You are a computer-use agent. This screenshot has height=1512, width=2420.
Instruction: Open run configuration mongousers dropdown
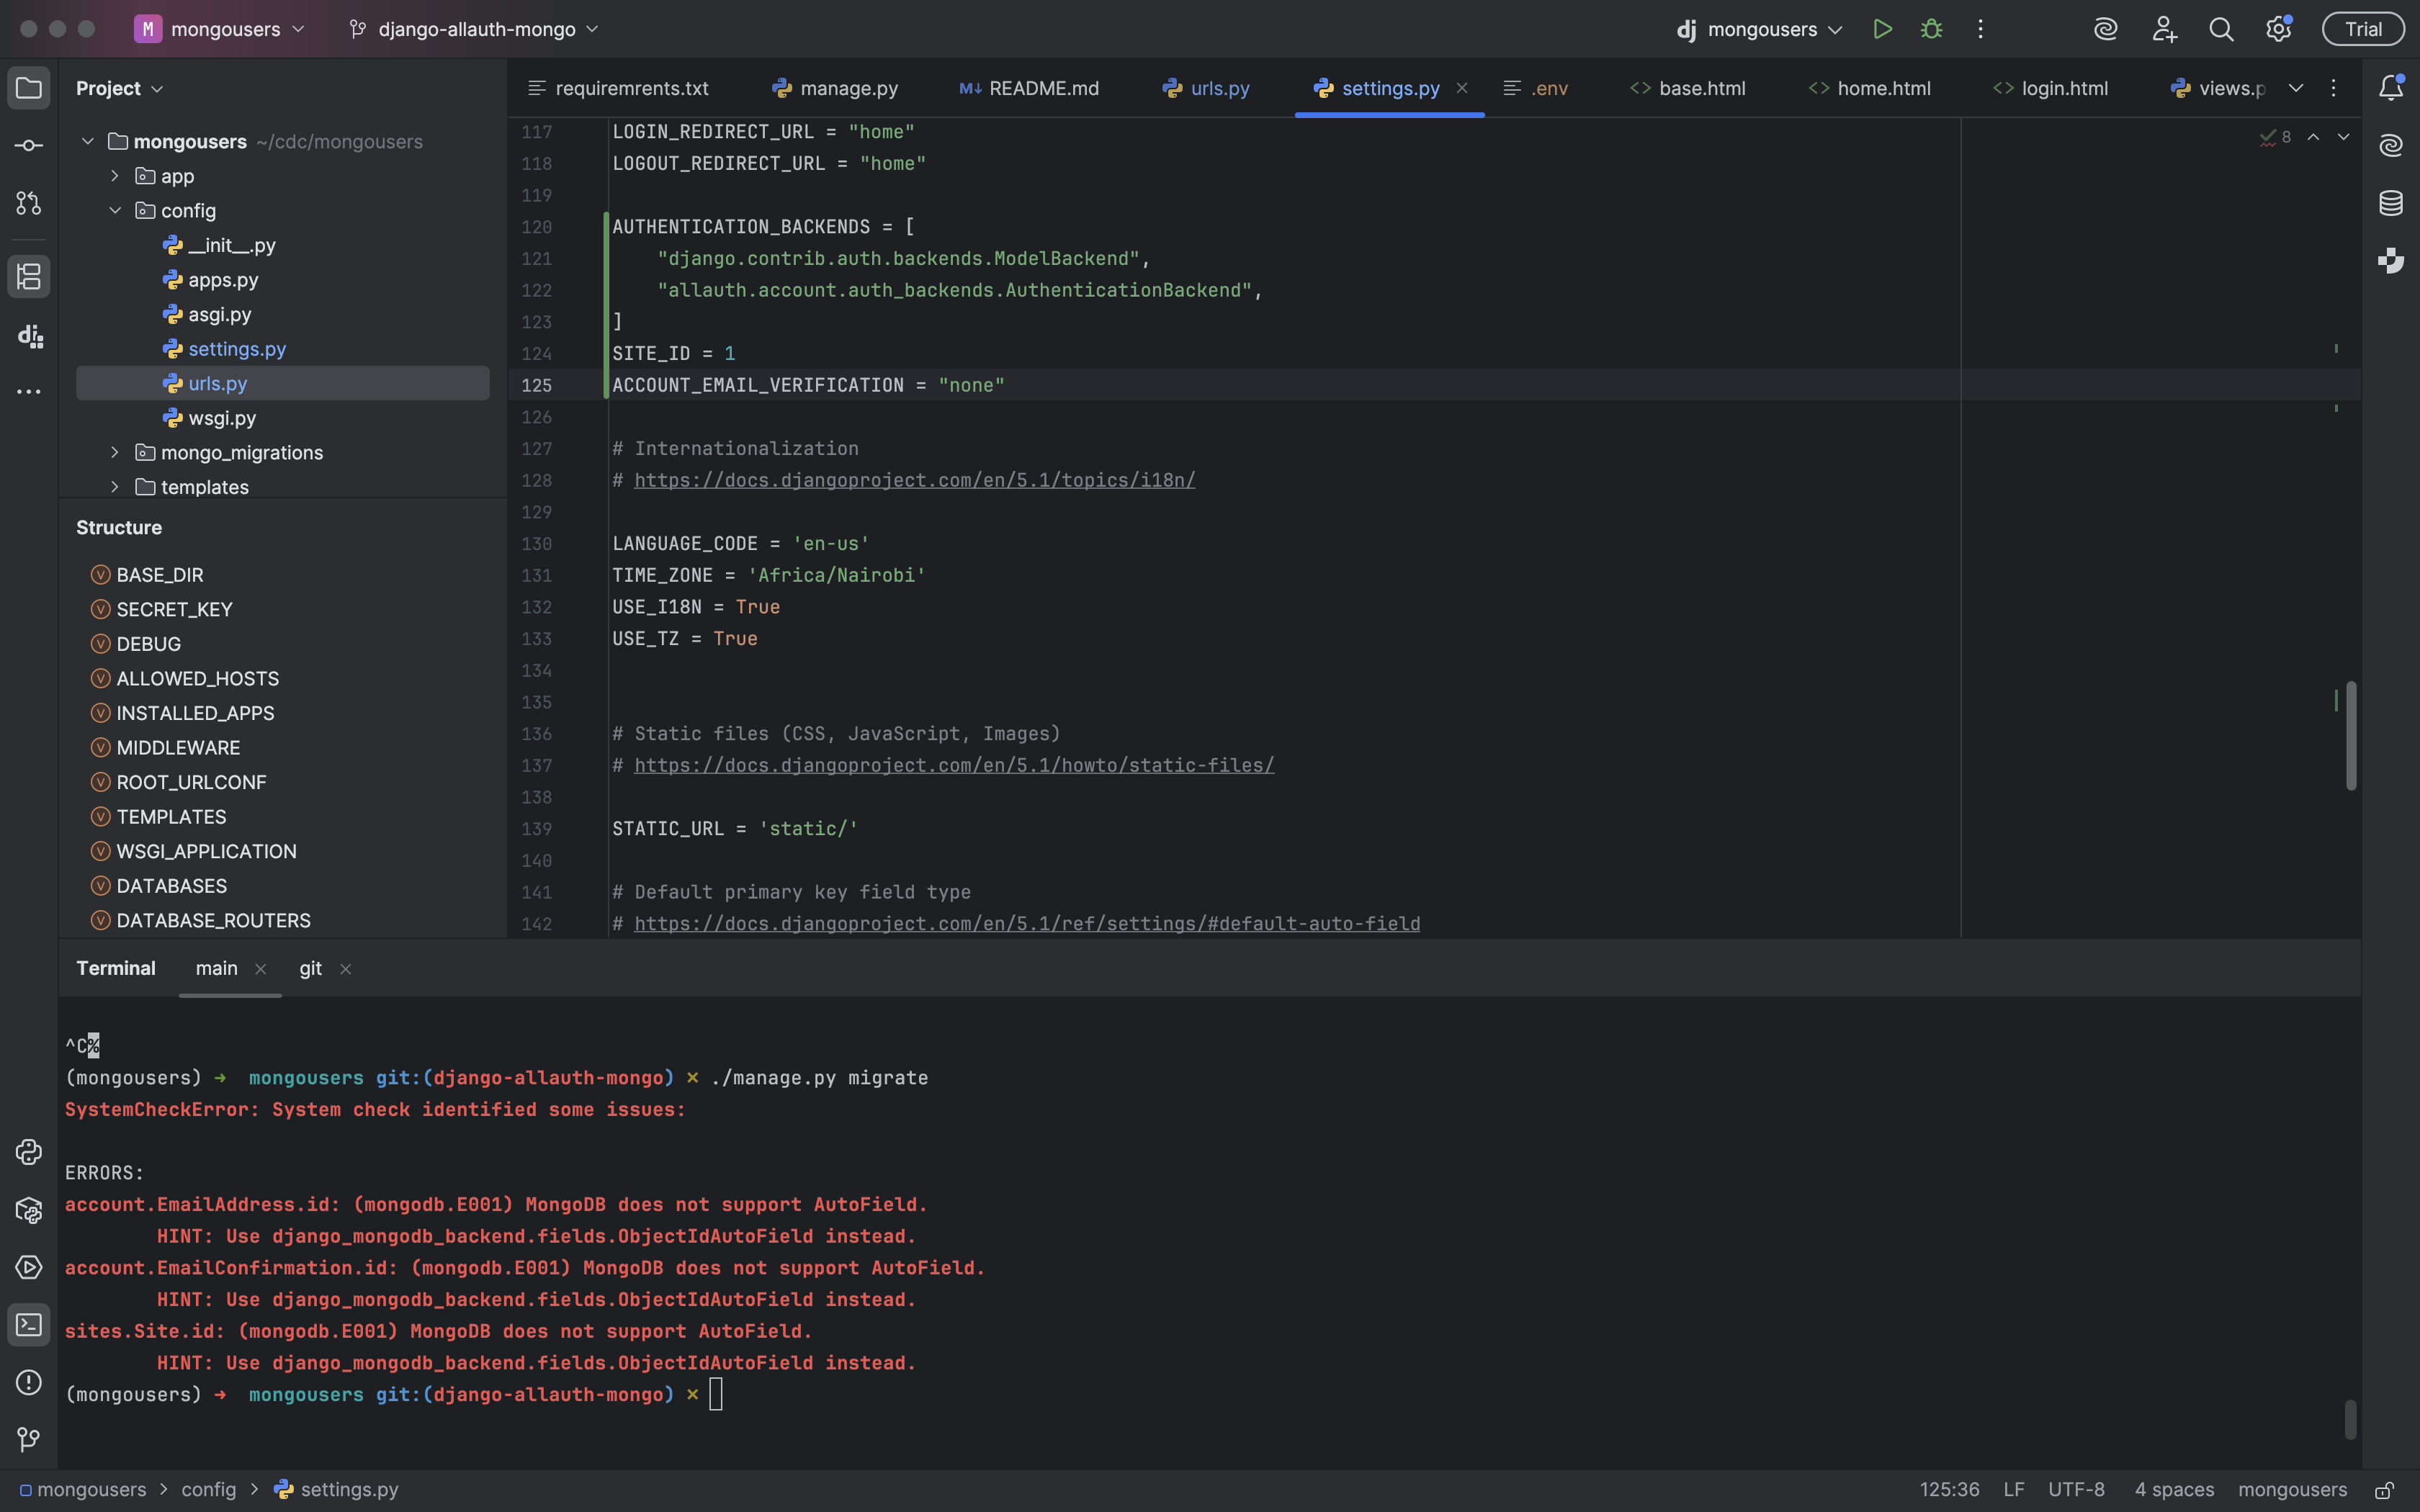tap(1760, 29)
